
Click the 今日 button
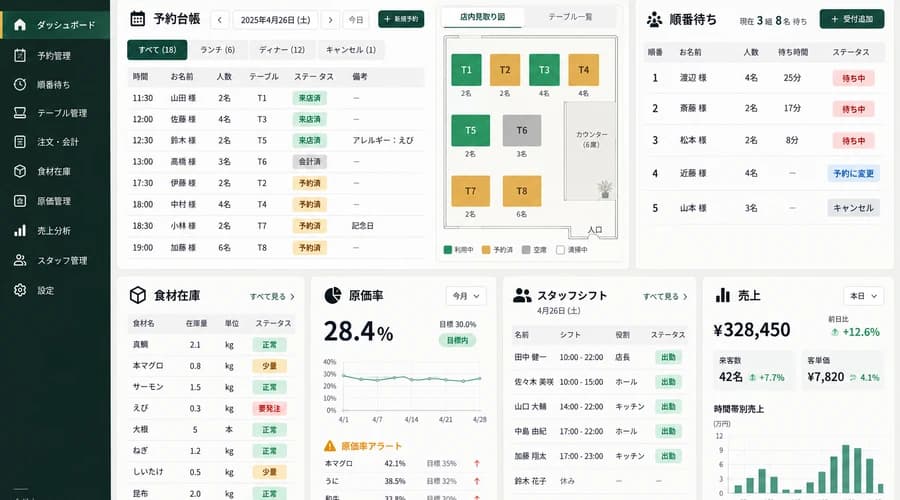point(356,20)
